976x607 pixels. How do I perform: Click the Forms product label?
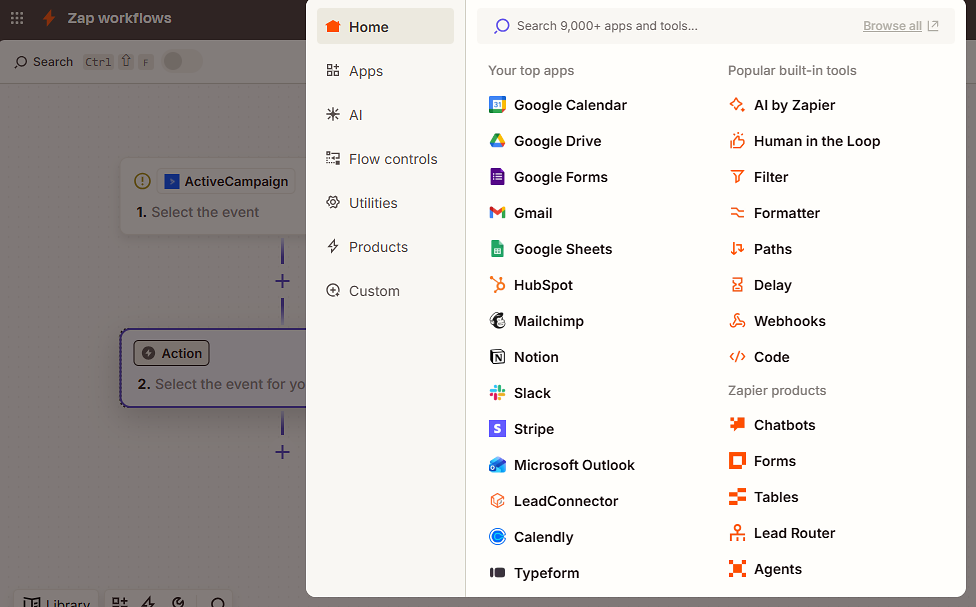tap(774, 461)
